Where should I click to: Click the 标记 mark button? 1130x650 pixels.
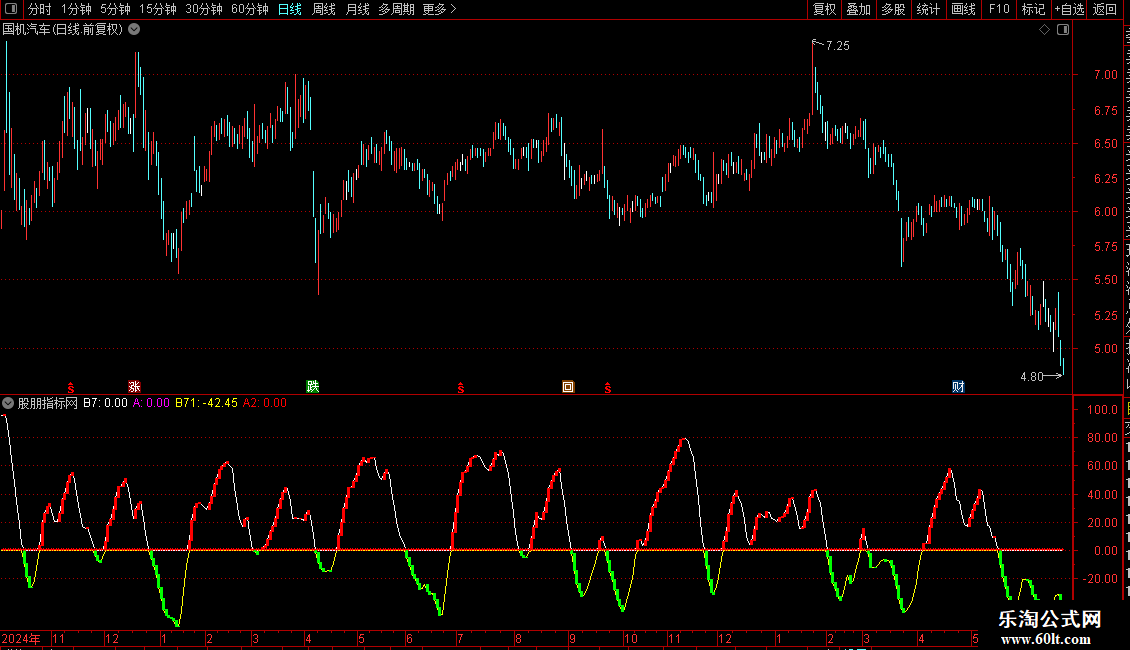(1033, 9)
